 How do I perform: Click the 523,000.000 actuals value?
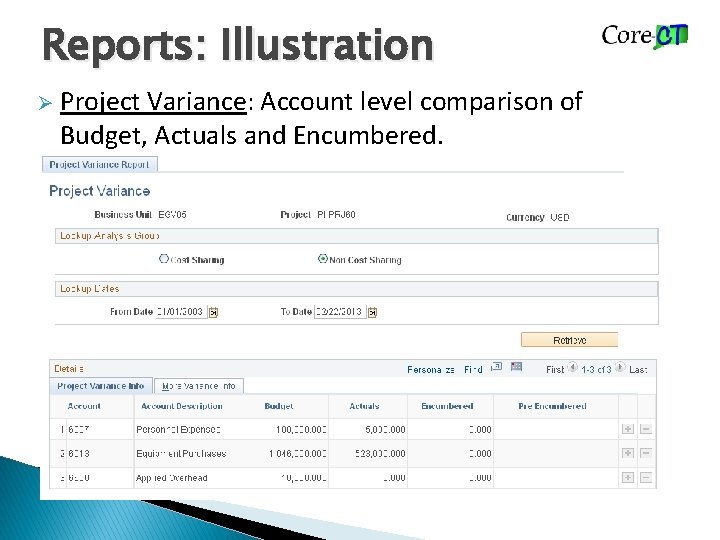coord(380,454)
